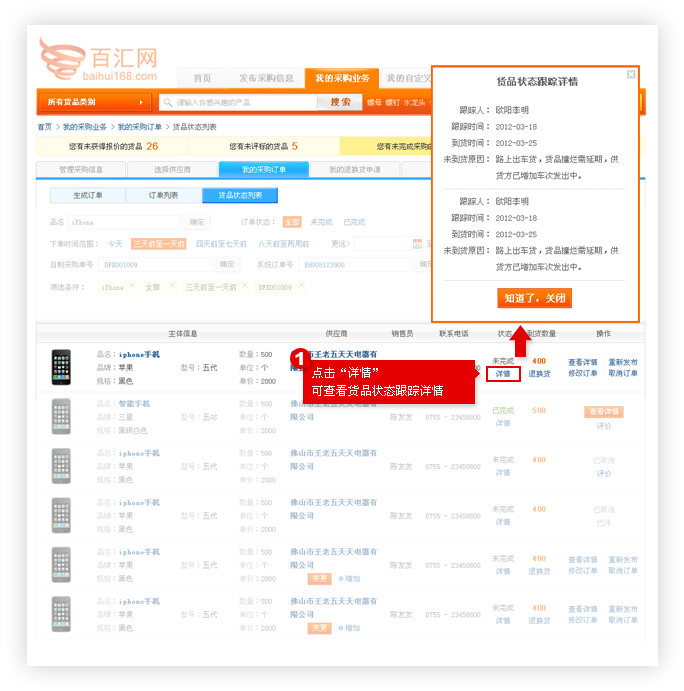Click 详情 link in first row

point(504,374)
